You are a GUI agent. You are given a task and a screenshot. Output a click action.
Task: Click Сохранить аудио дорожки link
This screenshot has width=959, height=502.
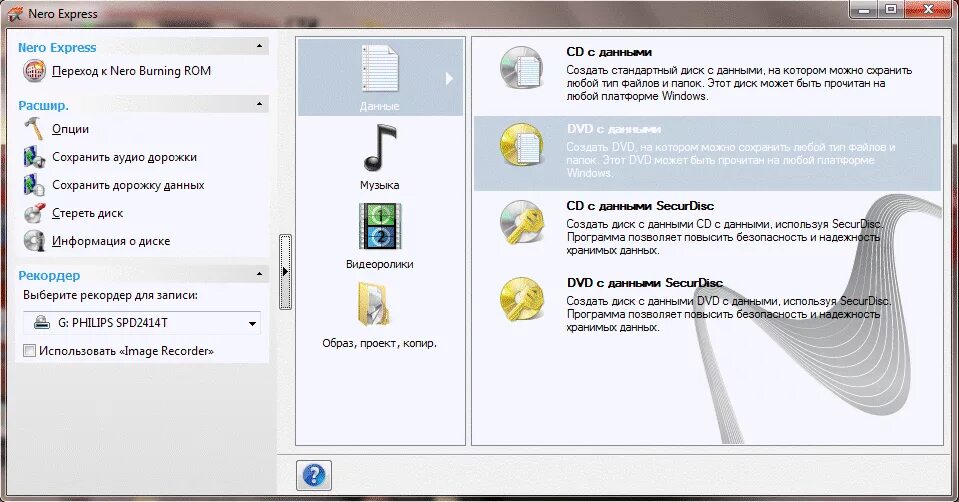pyautogui.click(x=125, y=157)
